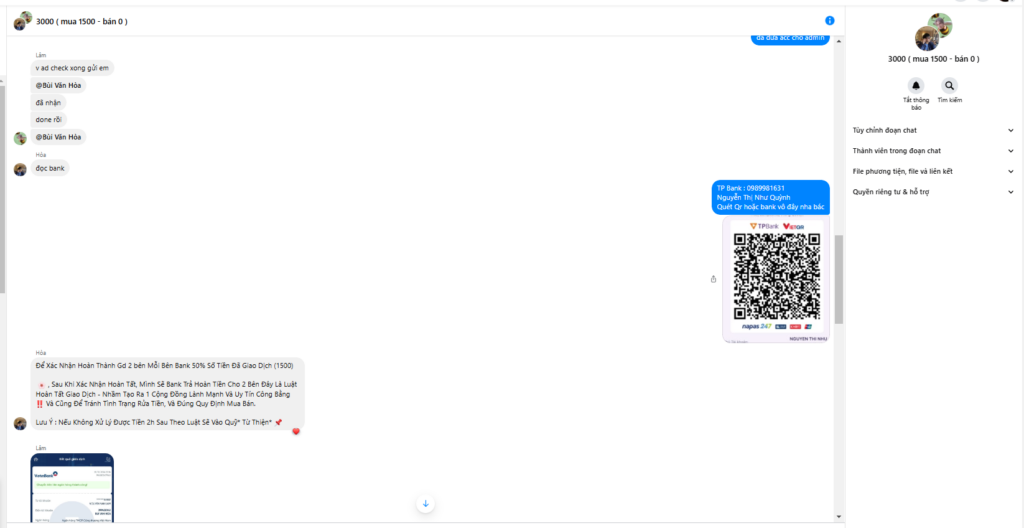Click the 'v ad check xong gửi em' message
The width and height of the screenshot is (1024, 528).
click(72, 68)
